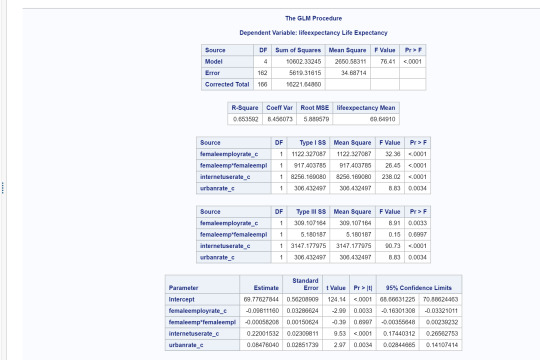
Task: Click the 'Root MSE' header
Action: point(314,107)
